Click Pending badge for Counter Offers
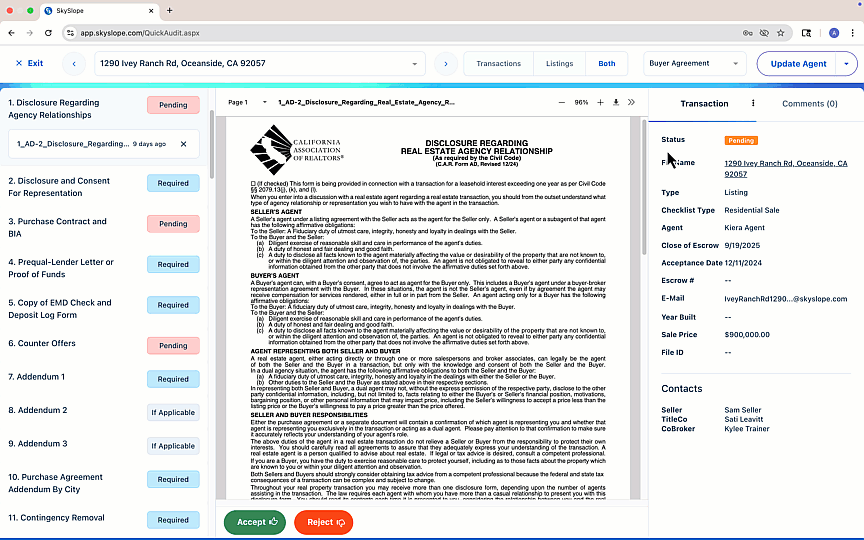This screenshot has width=864, height=540. pyautogui.click(x=173, y=345)
